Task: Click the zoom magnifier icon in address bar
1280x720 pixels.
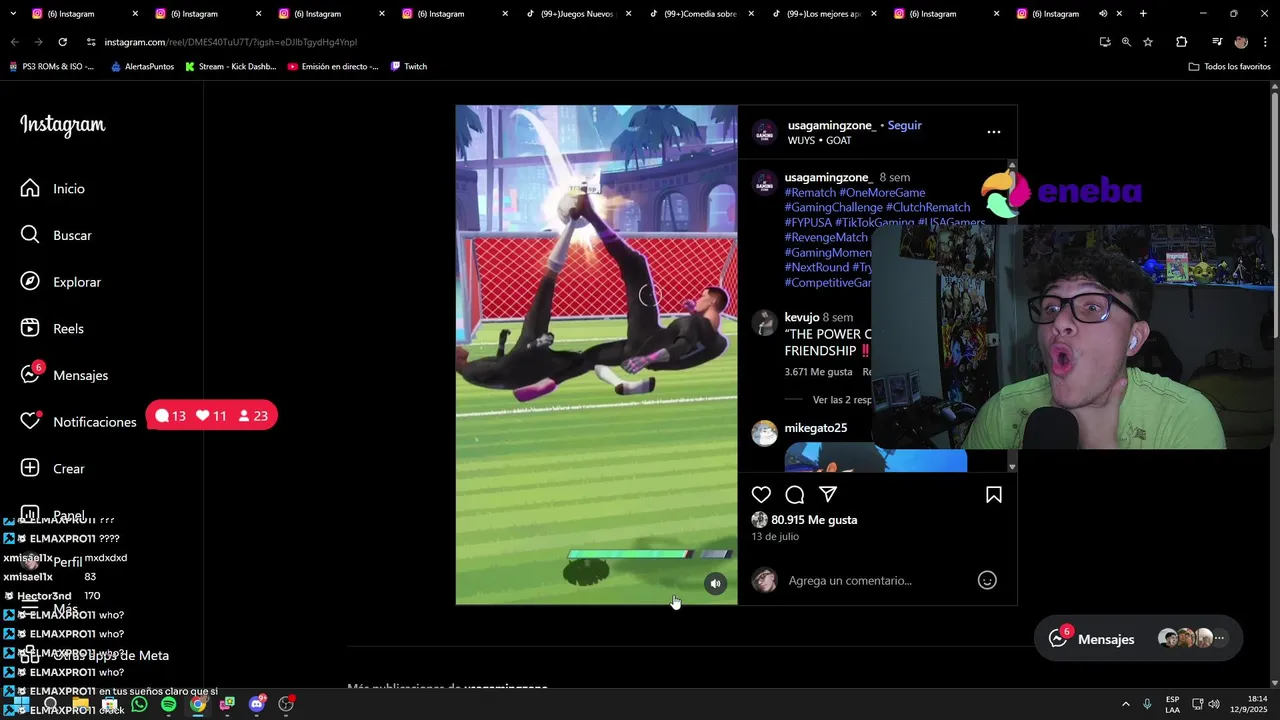Action: tap(1126, 42)
